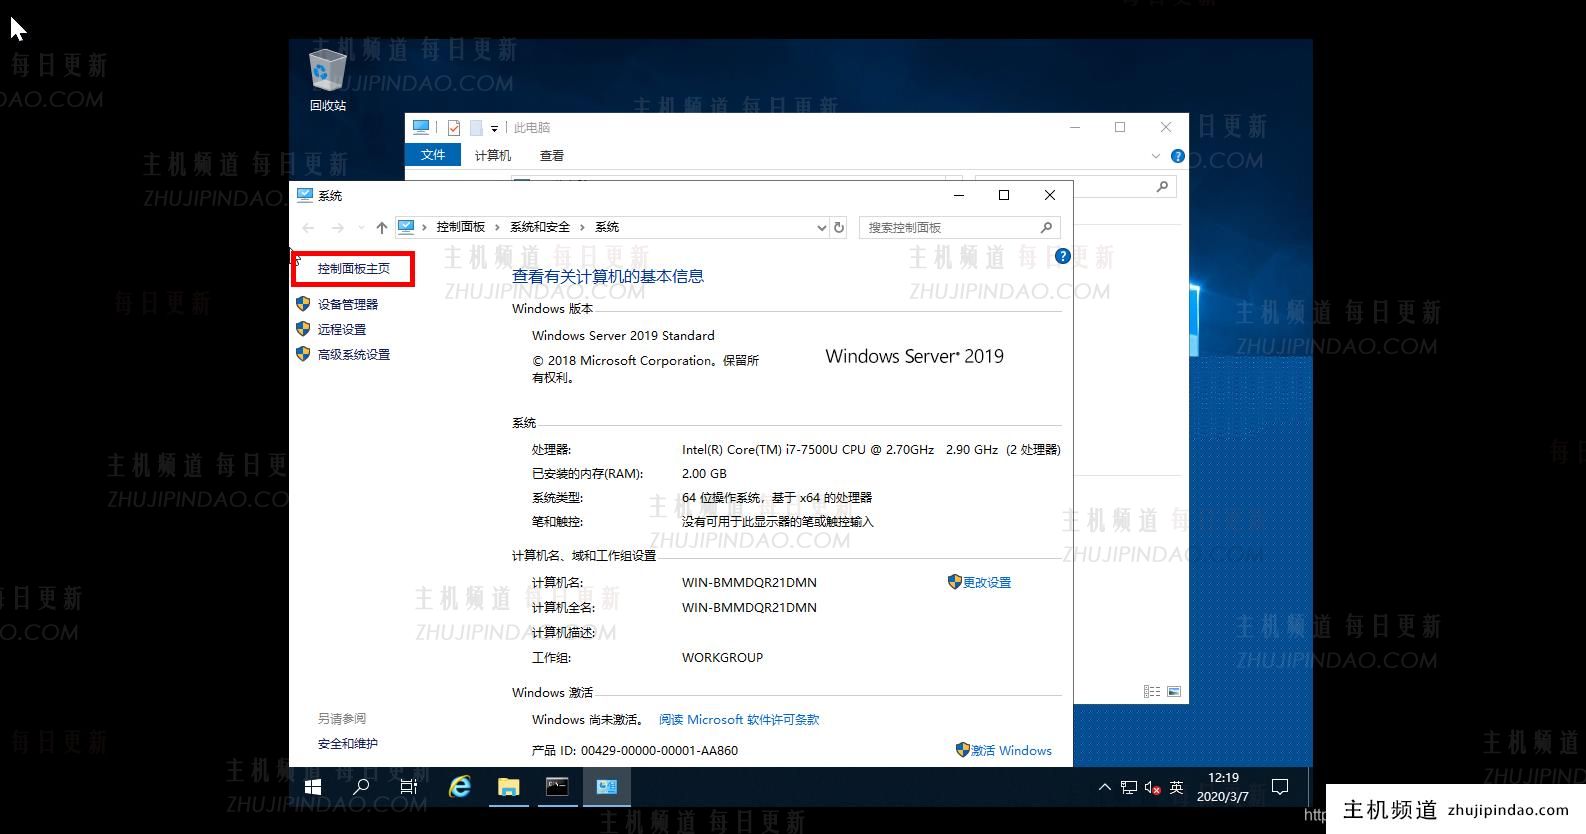Go up one level in System window
Screen dimensions: 1586x834
381,228
